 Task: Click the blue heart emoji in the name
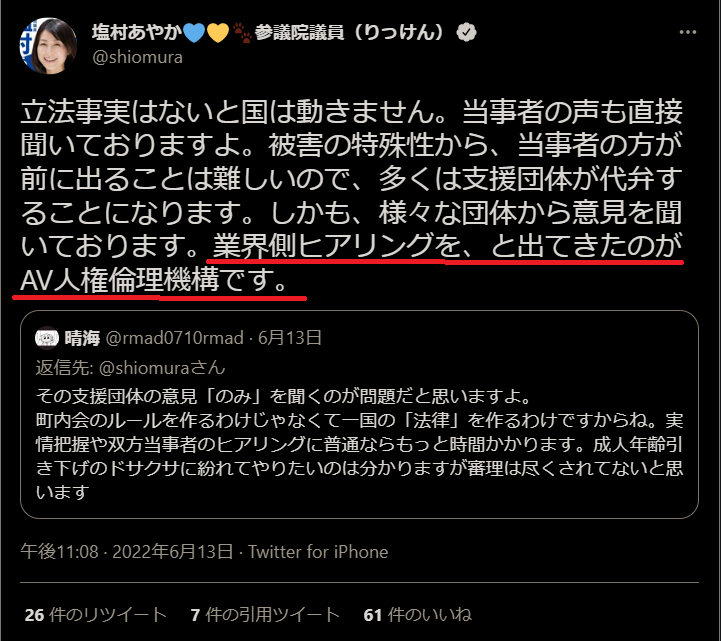[194, 33]
